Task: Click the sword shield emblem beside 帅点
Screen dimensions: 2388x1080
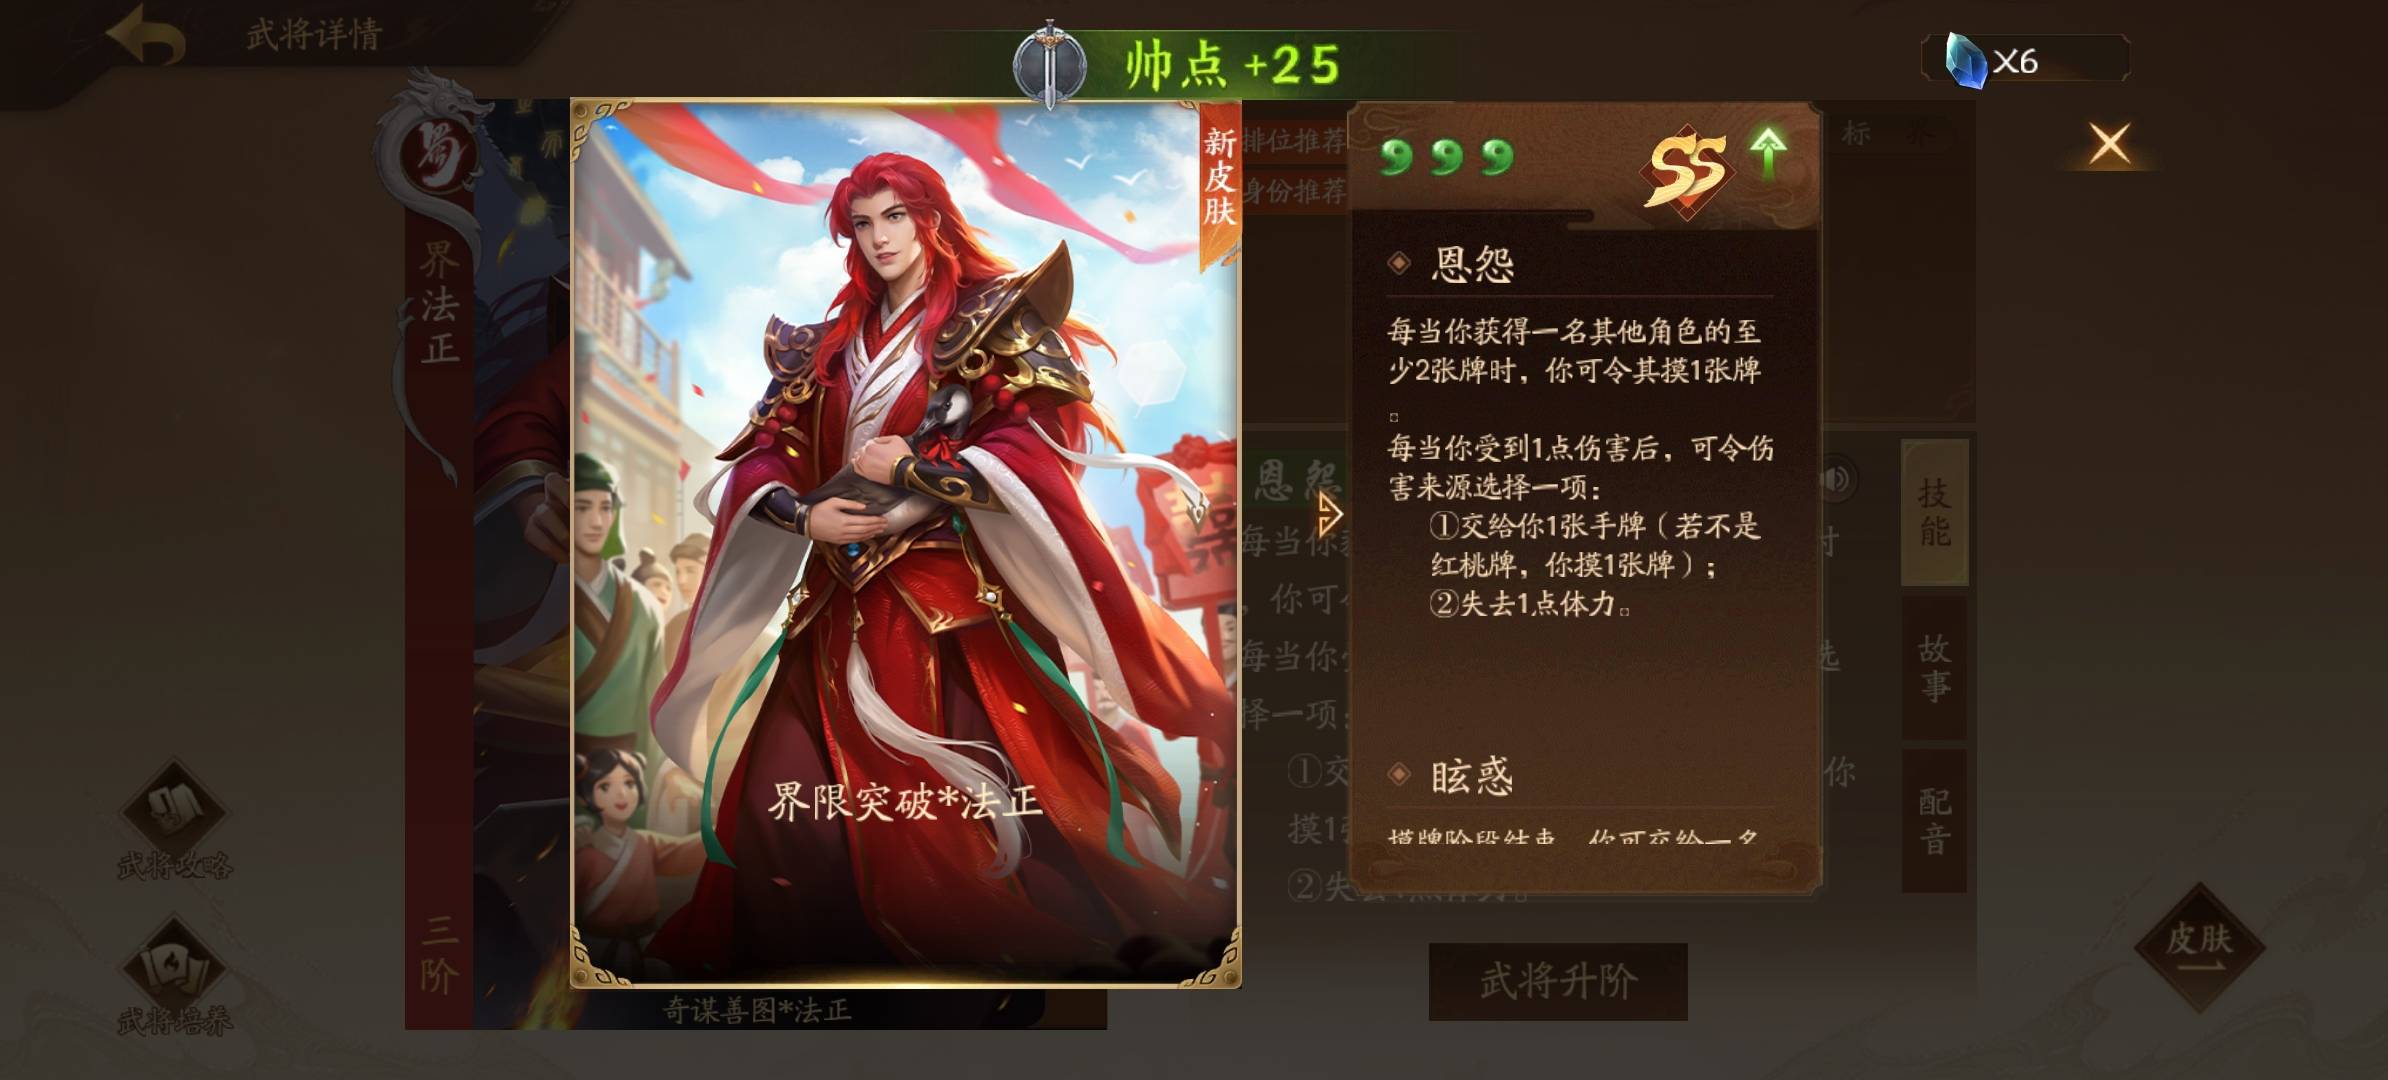Action: (1049, 64)
